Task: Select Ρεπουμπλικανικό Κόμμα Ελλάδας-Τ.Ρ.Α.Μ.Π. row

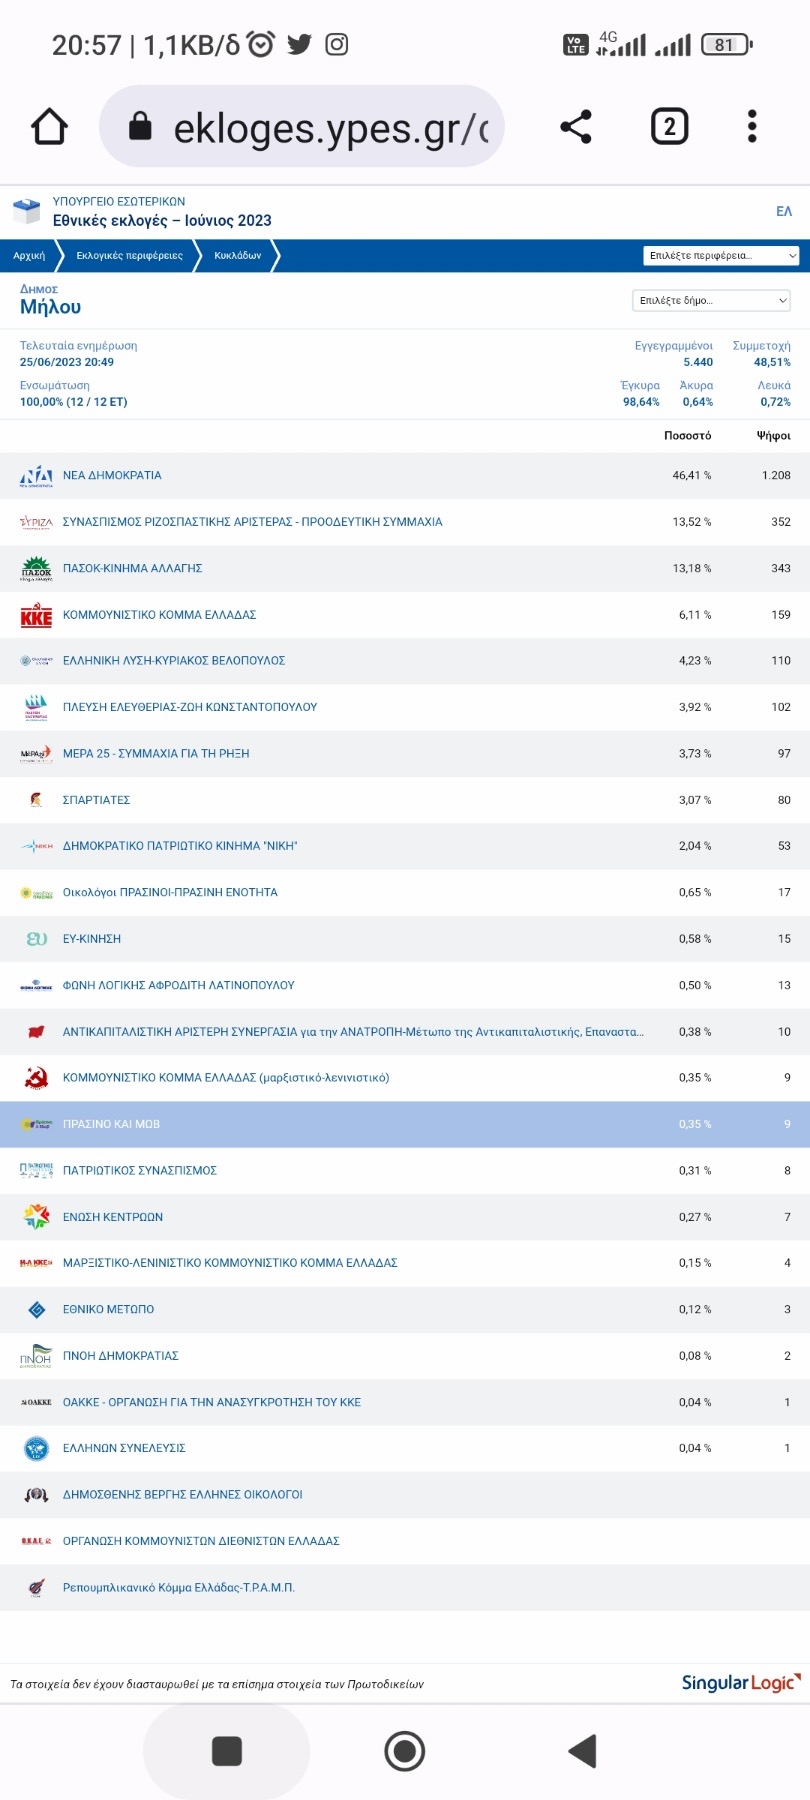Action: (405, 1588)
